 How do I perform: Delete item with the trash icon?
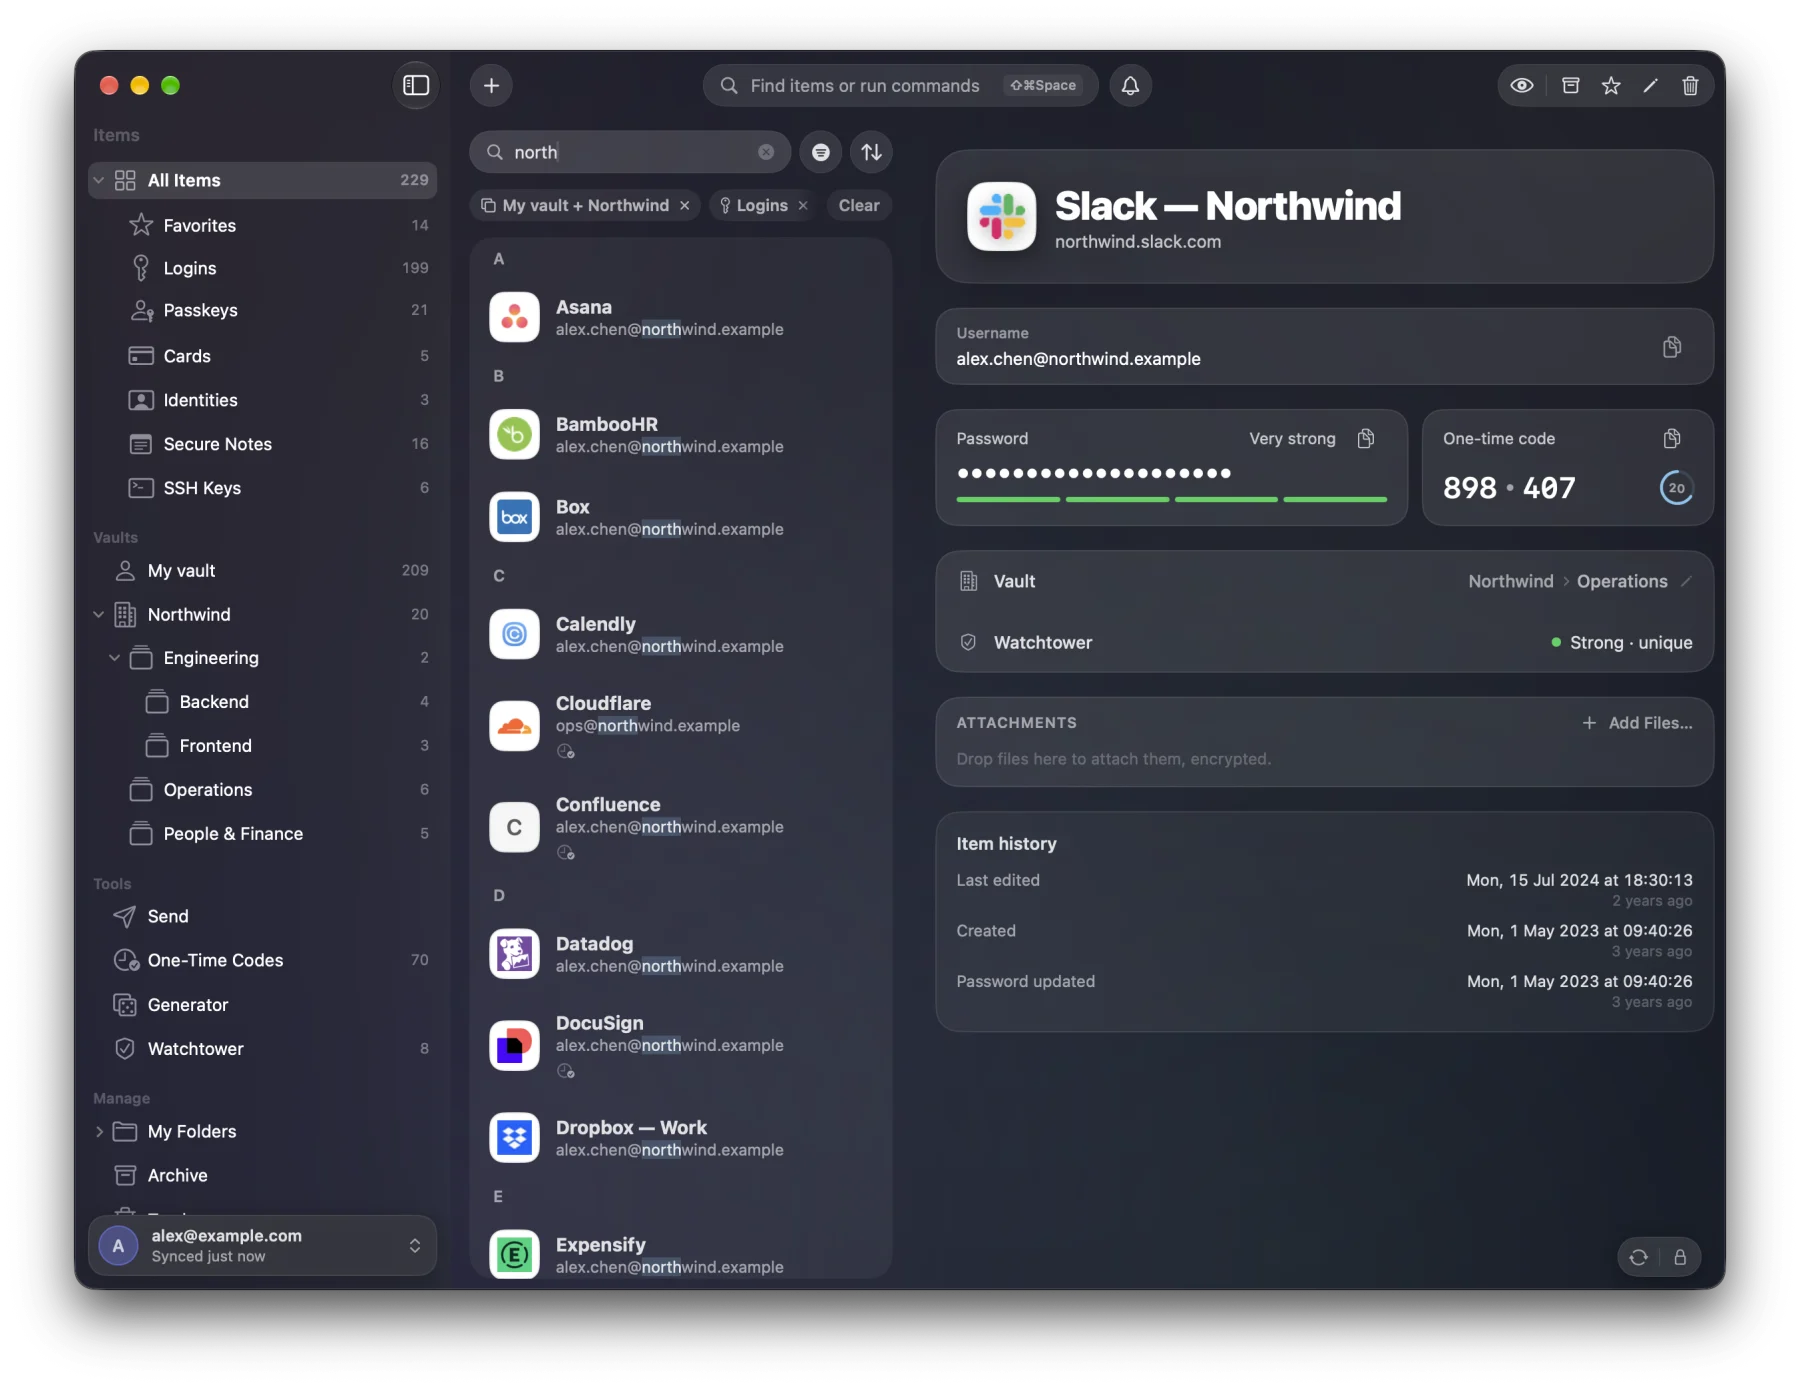point(1690,86)
